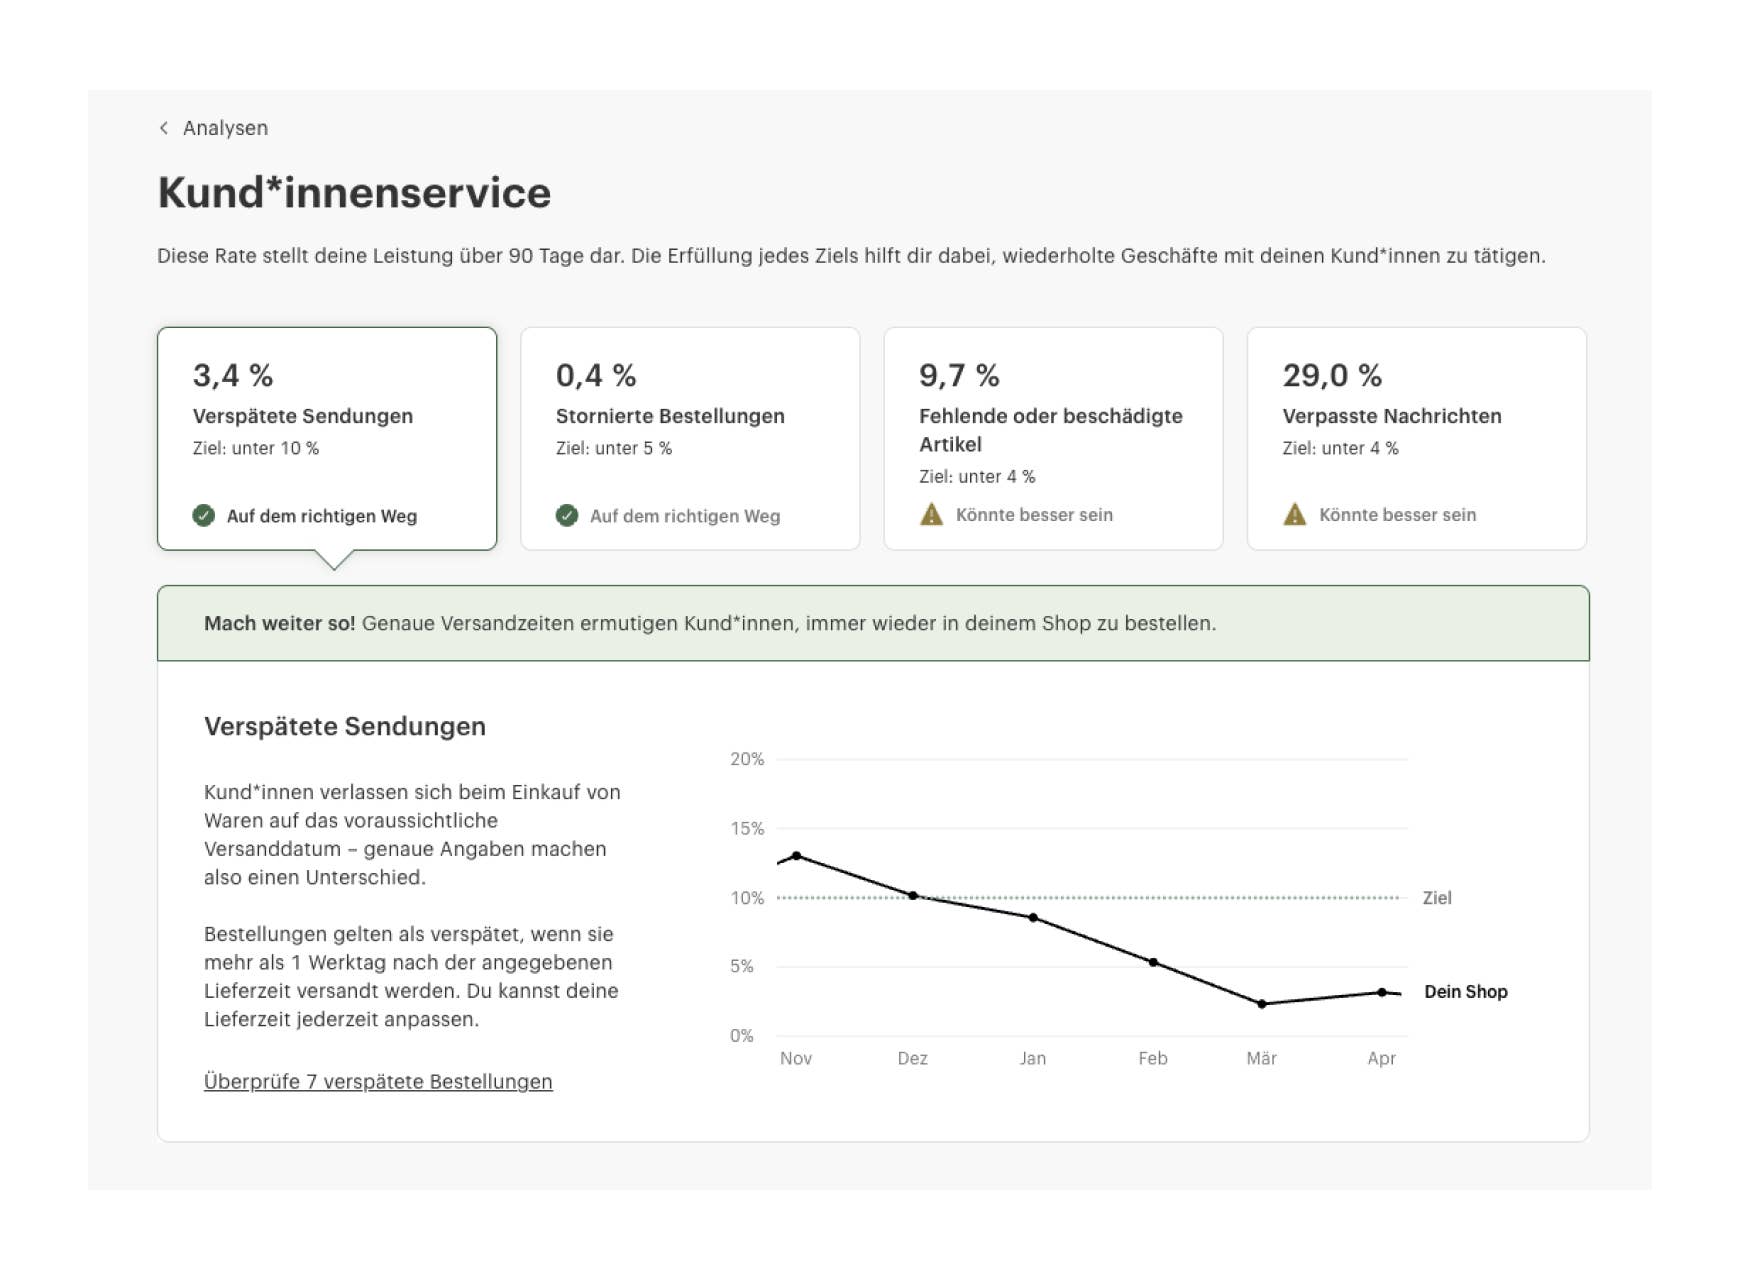Click the Dez data point on chart
The height and width of the screenshot is (1278, 1742).
[x=913, y=896]
